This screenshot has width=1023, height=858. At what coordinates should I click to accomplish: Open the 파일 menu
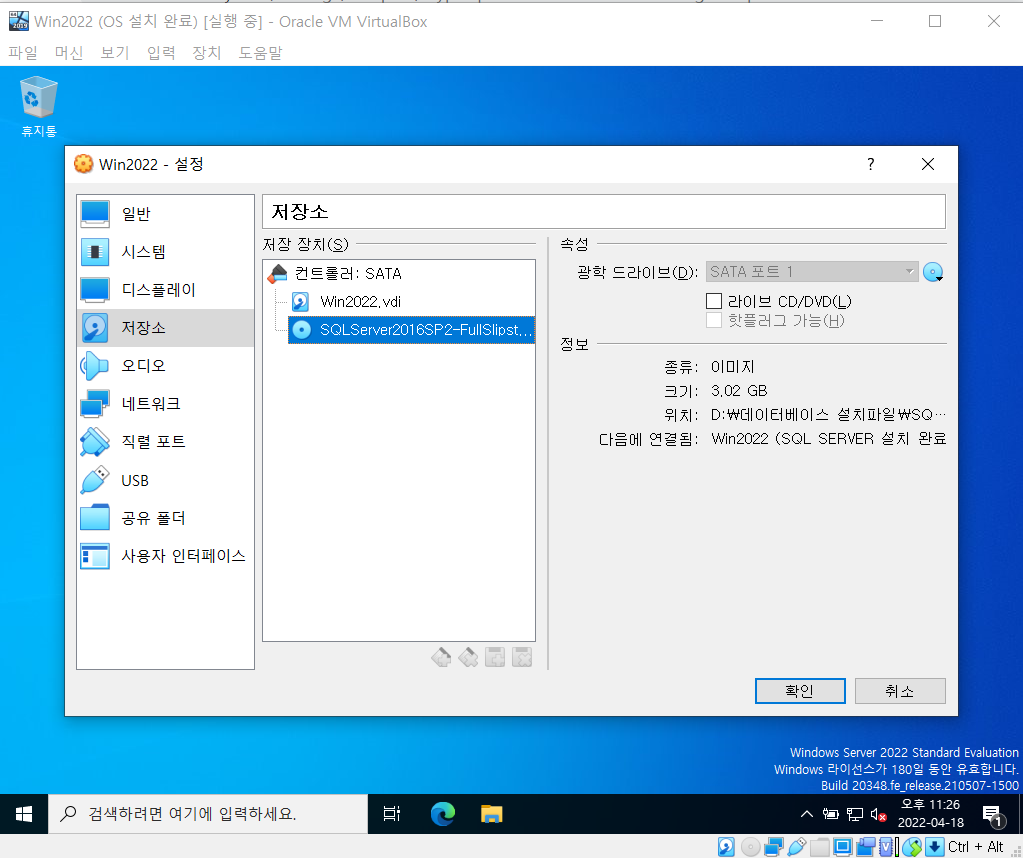(x=23, y=53)
